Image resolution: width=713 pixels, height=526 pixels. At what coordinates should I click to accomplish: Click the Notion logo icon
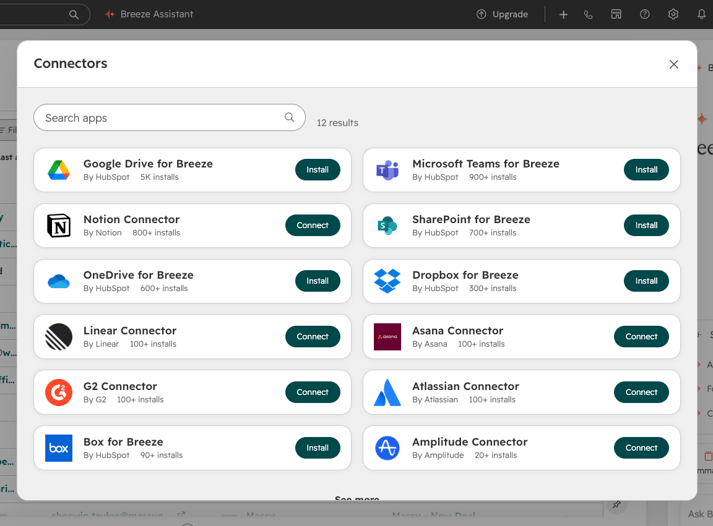(59, 225)
